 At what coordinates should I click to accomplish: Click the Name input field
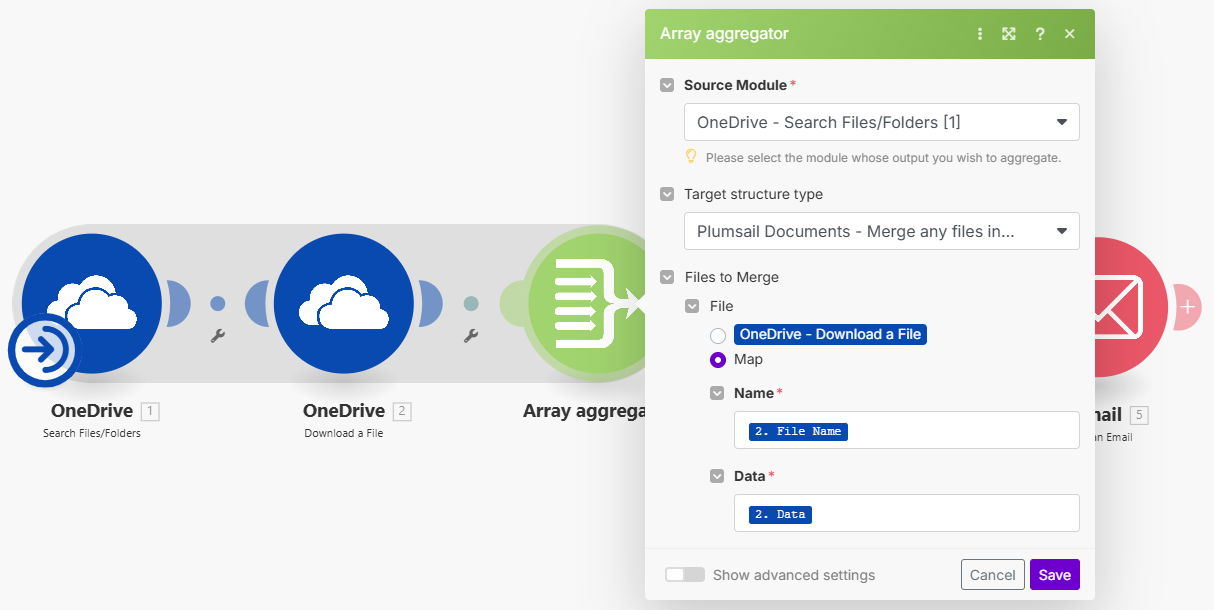tap(907, 430)
